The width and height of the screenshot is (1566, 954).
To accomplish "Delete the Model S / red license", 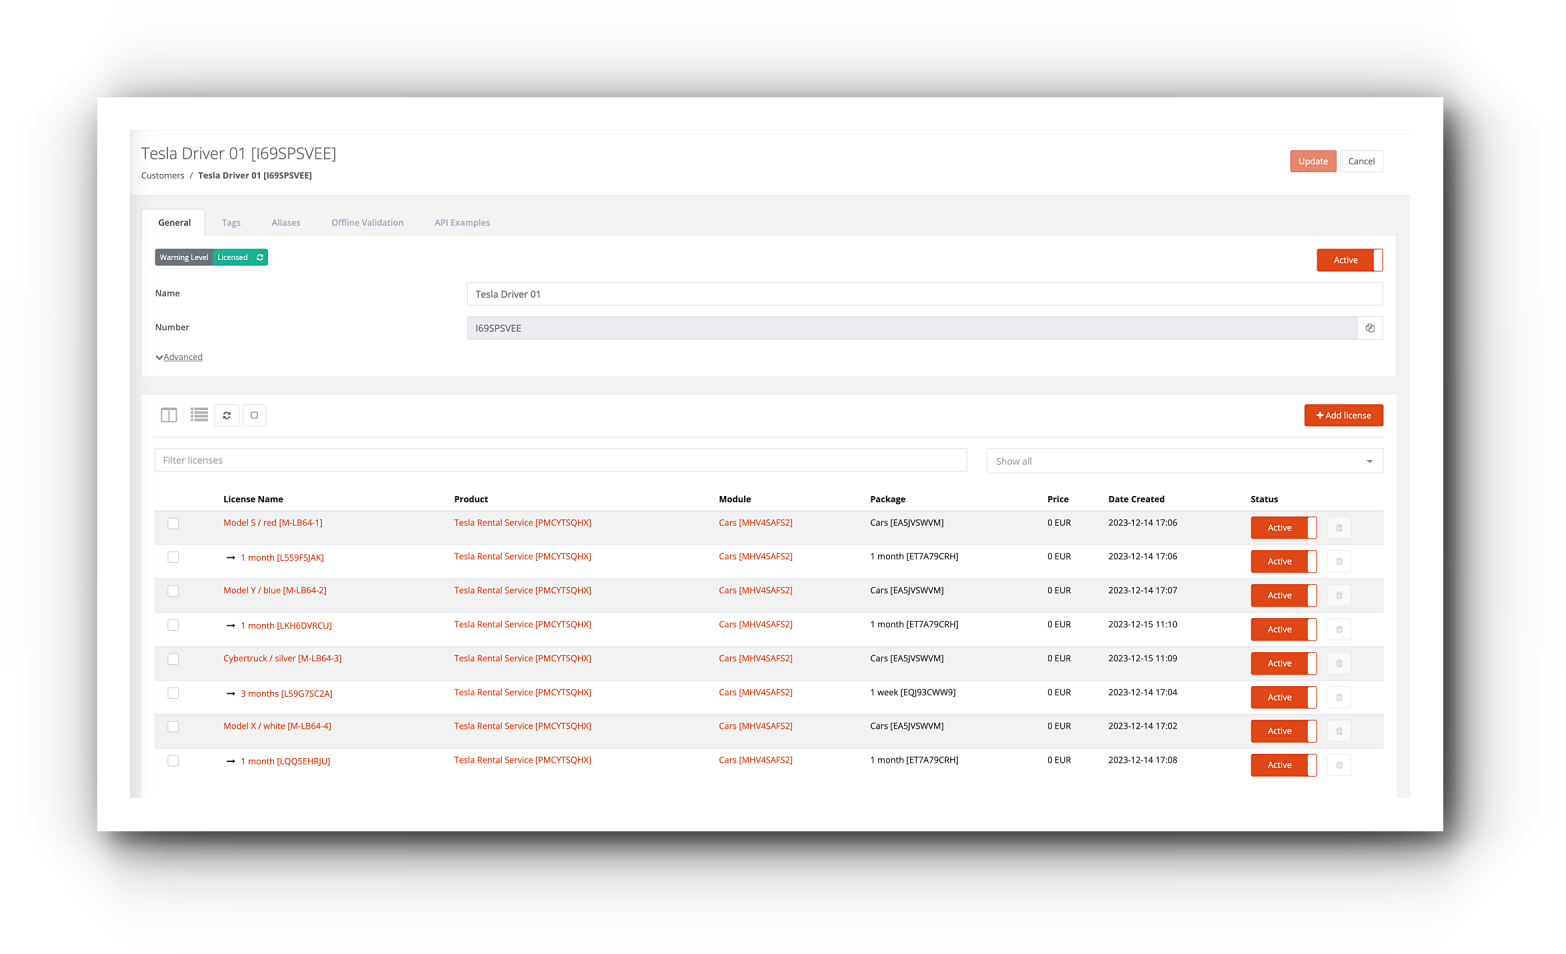I will tap(1339, 528).
